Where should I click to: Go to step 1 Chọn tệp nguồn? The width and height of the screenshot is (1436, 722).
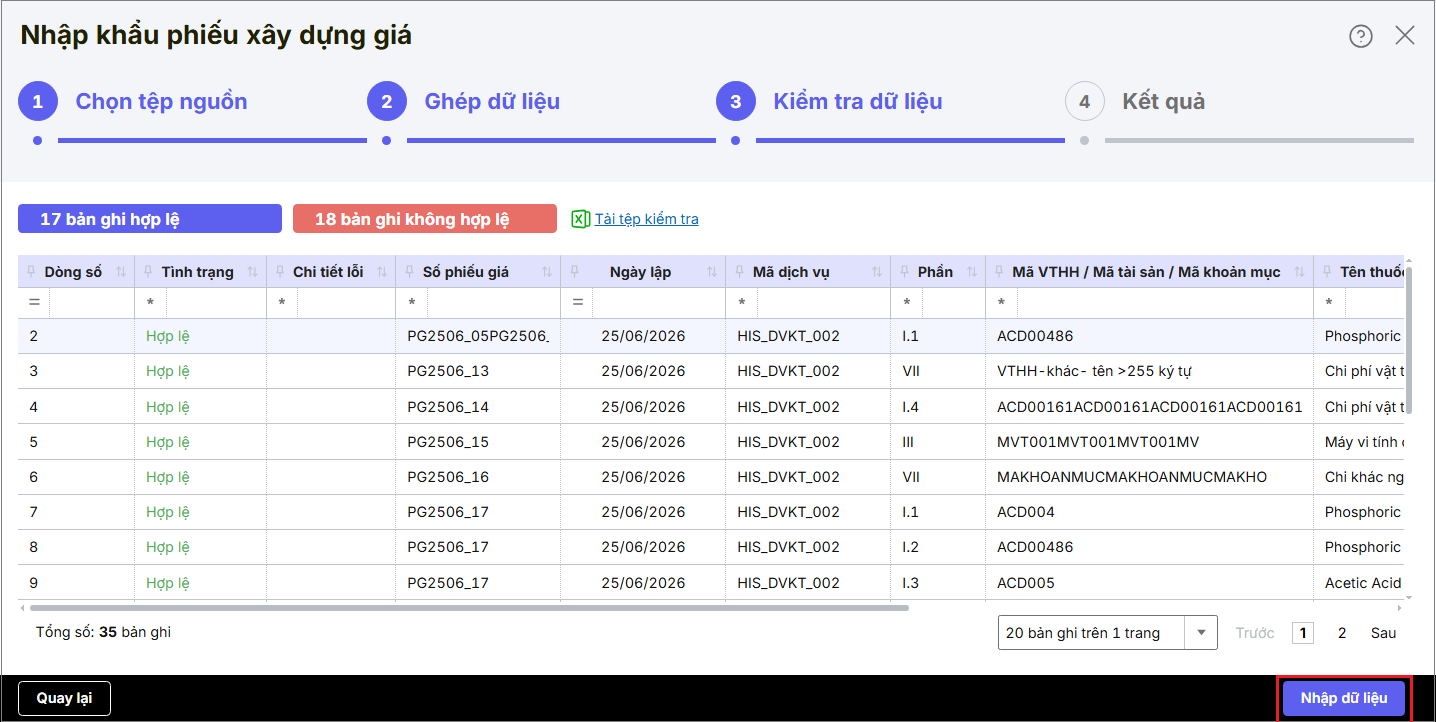(x=133, y=101)
